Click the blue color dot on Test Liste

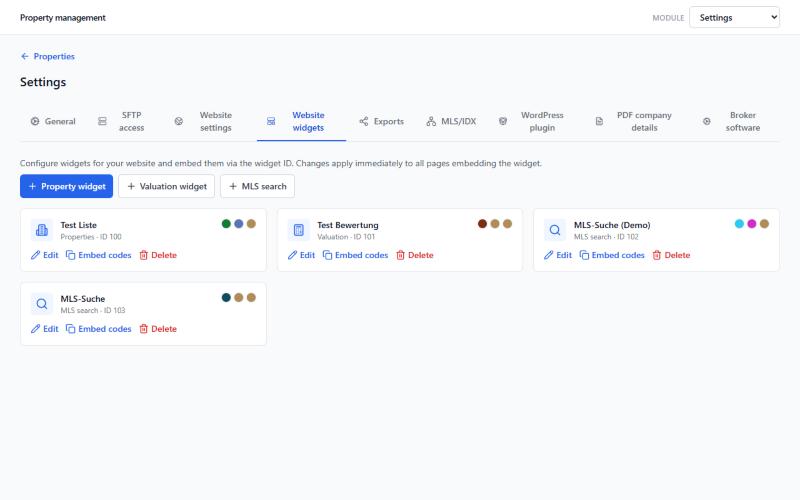(x=239, y=223)
